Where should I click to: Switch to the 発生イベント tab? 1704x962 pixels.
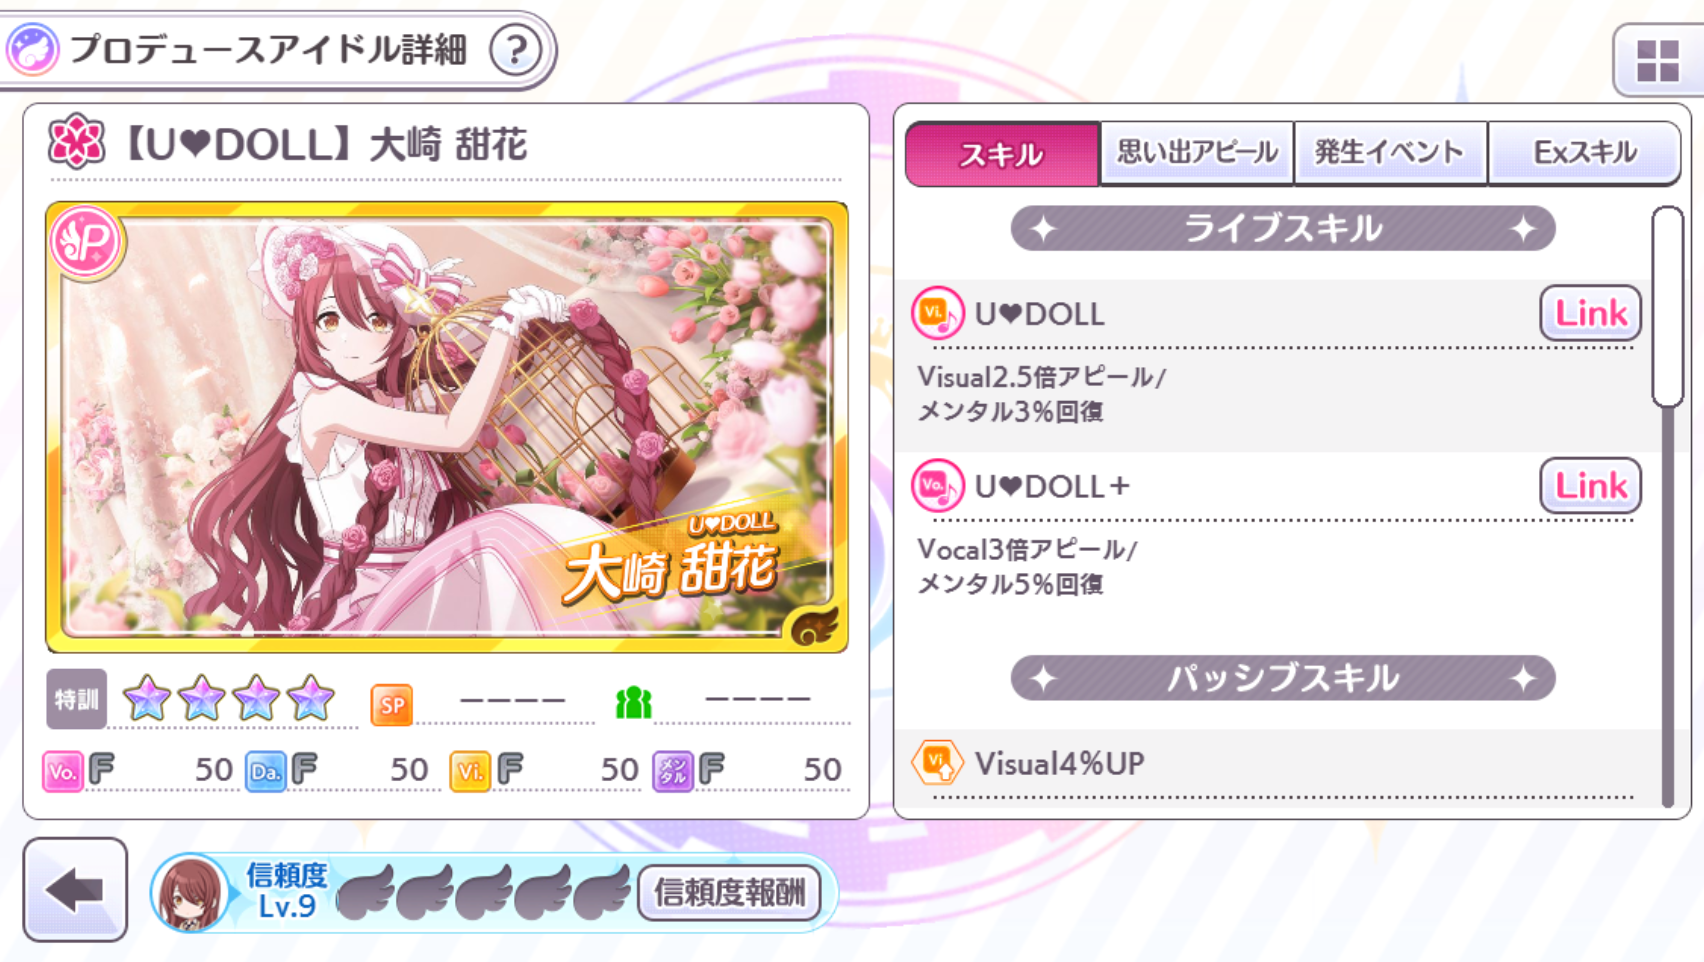click(1390, 153)
